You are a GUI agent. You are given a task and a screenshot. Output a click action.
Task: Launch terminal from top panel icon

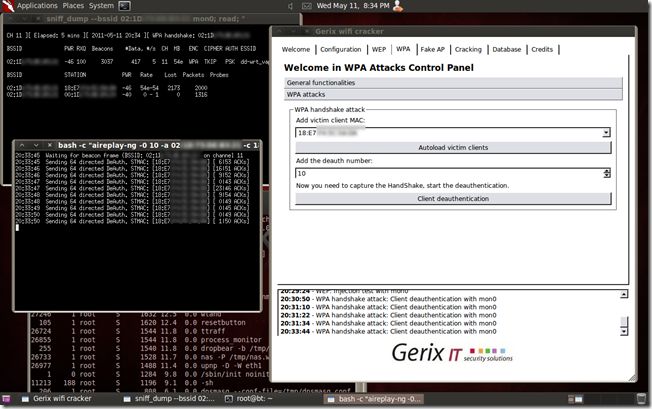124,6
